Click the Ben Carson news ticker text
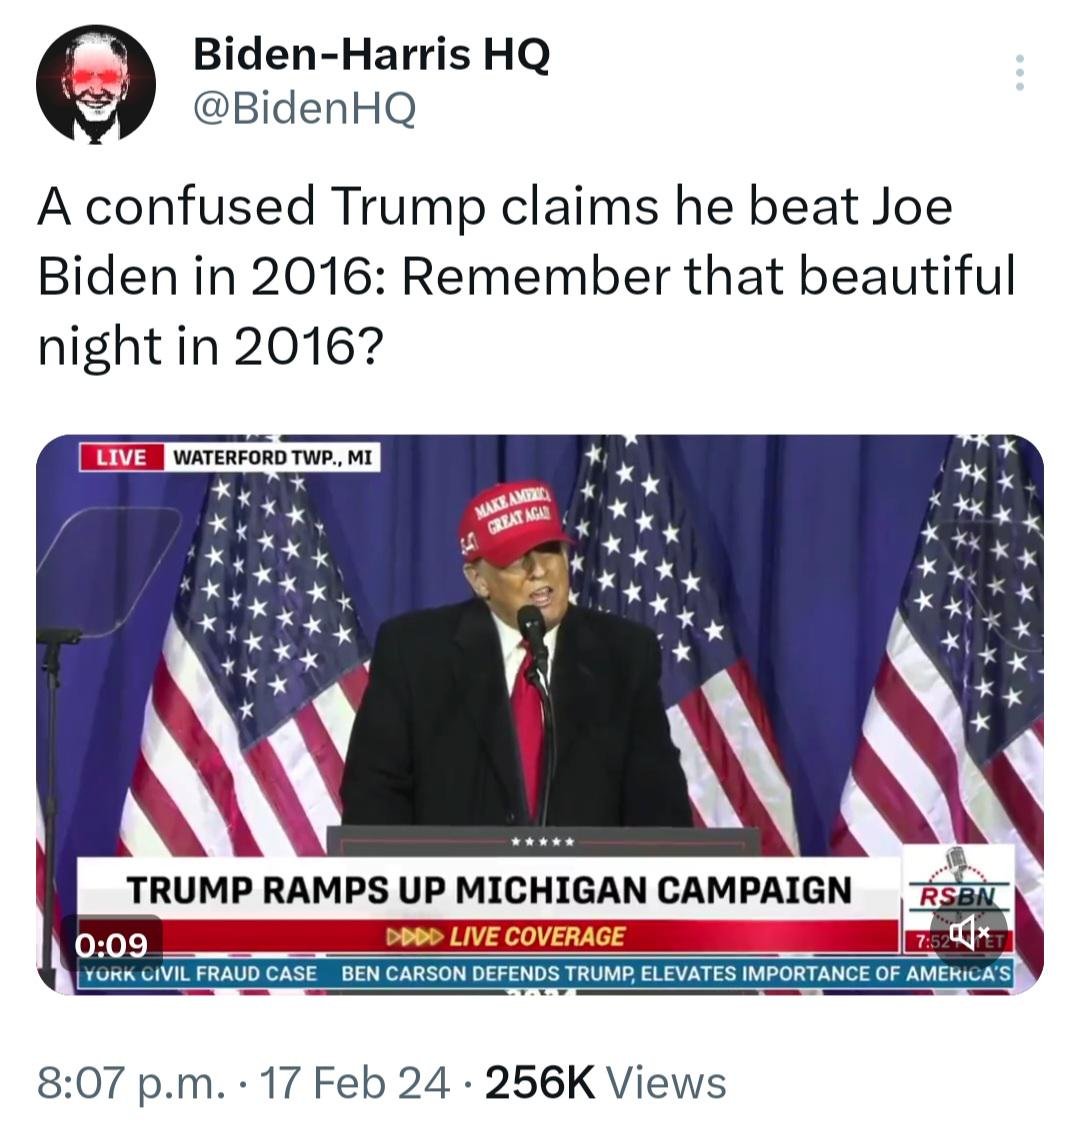 [676, 974]
